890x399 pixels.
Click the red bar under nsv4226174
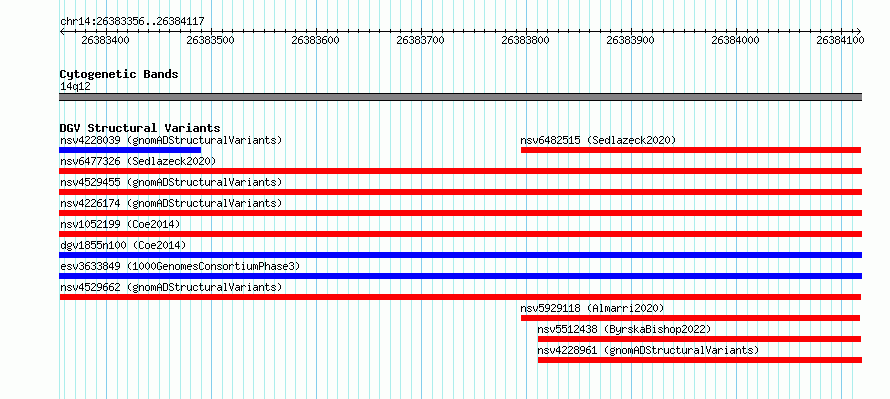click(460, 213)
